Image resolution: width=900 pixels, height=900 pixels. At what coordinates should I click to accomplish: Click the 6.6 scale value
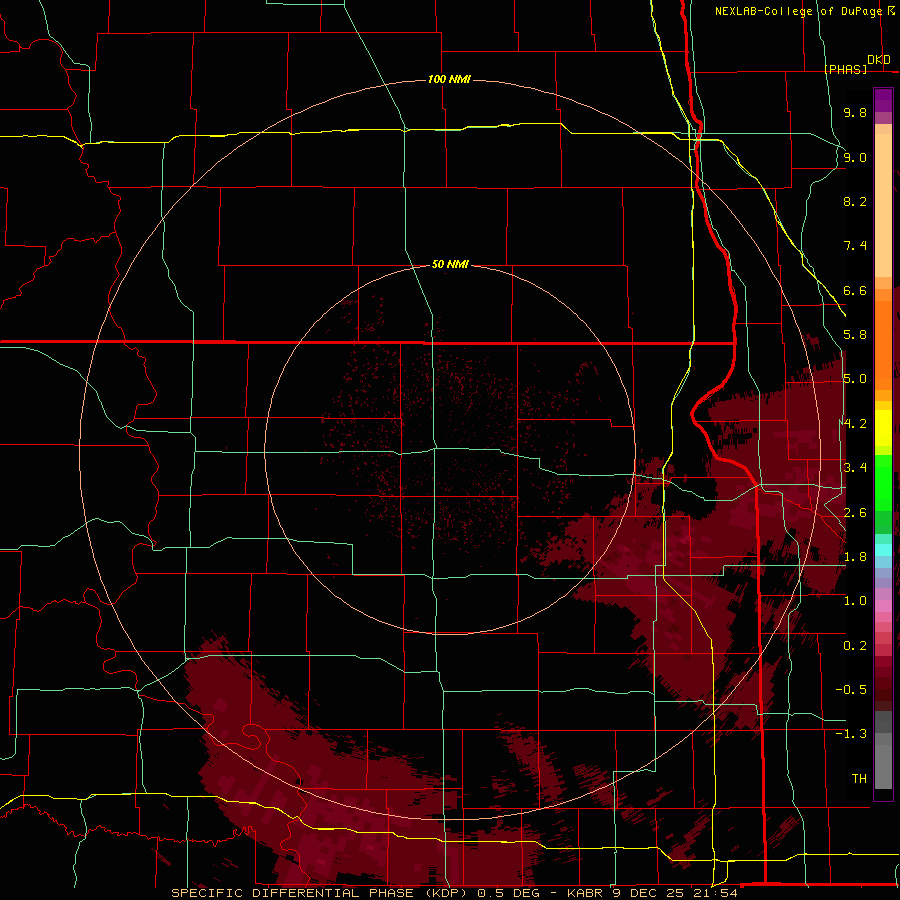[x=855, y=290]
